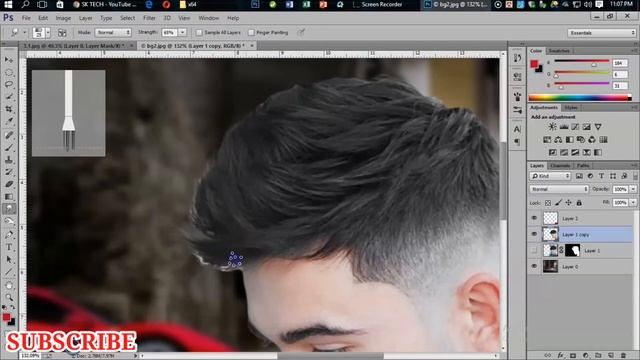The image size is (640, 360).
Task: Select the Lasso tool
Action: (9, 84)
